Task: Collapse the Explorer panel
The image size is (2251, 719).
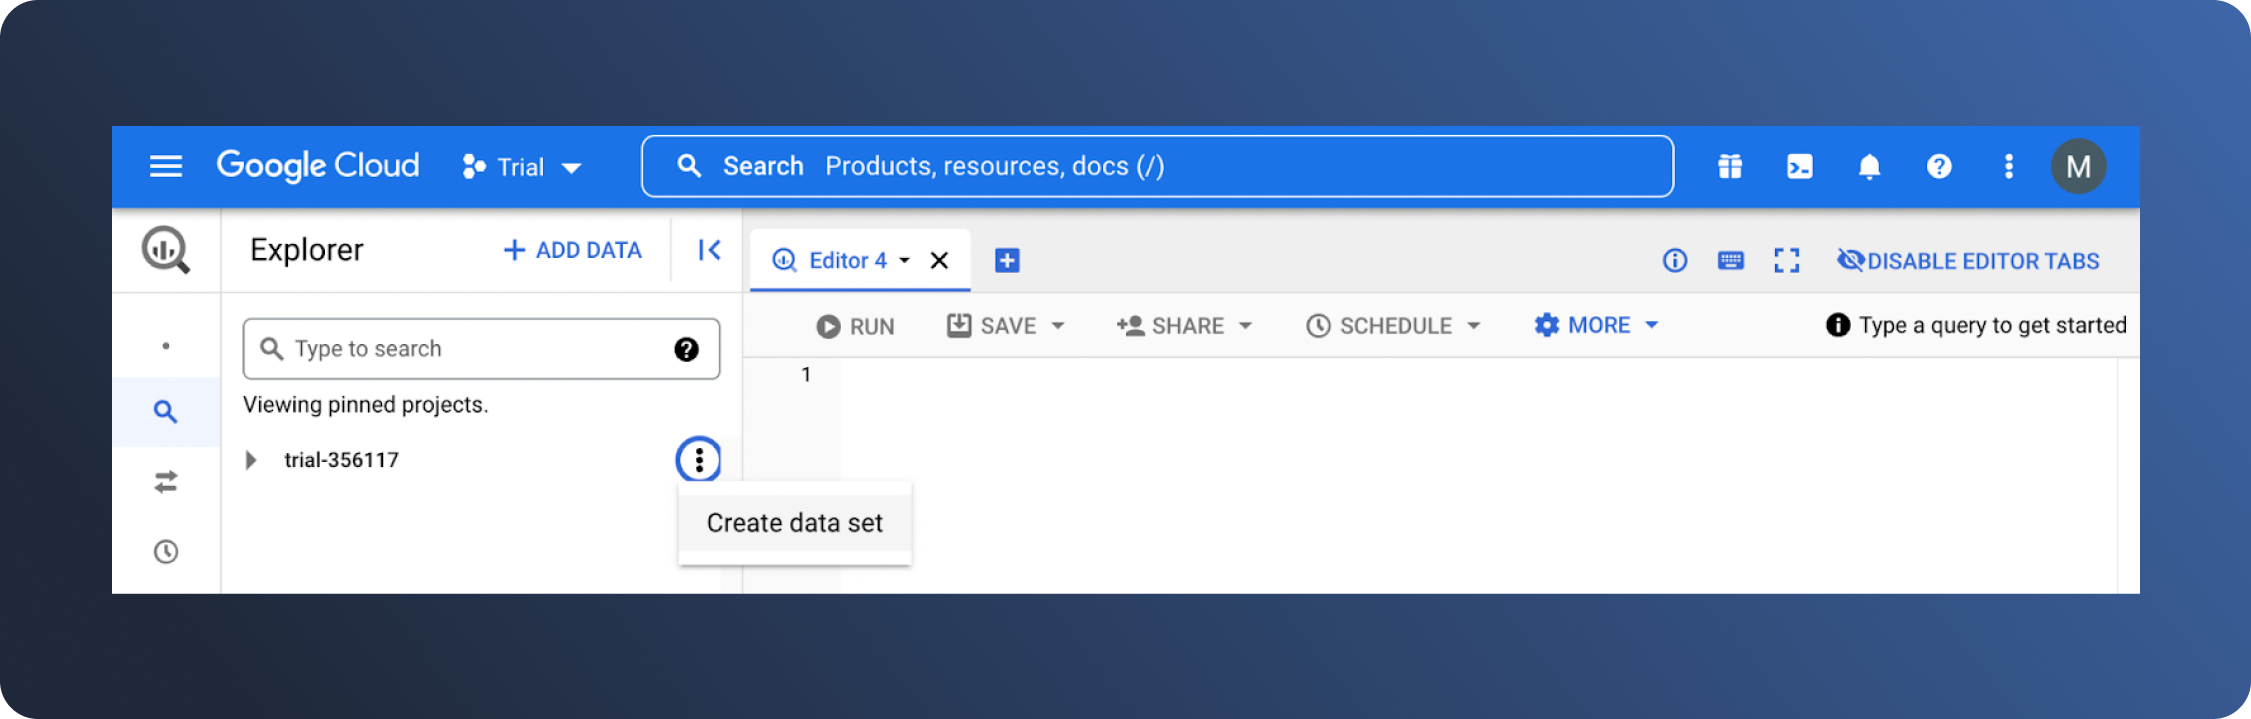Action: tap(709, 250)
